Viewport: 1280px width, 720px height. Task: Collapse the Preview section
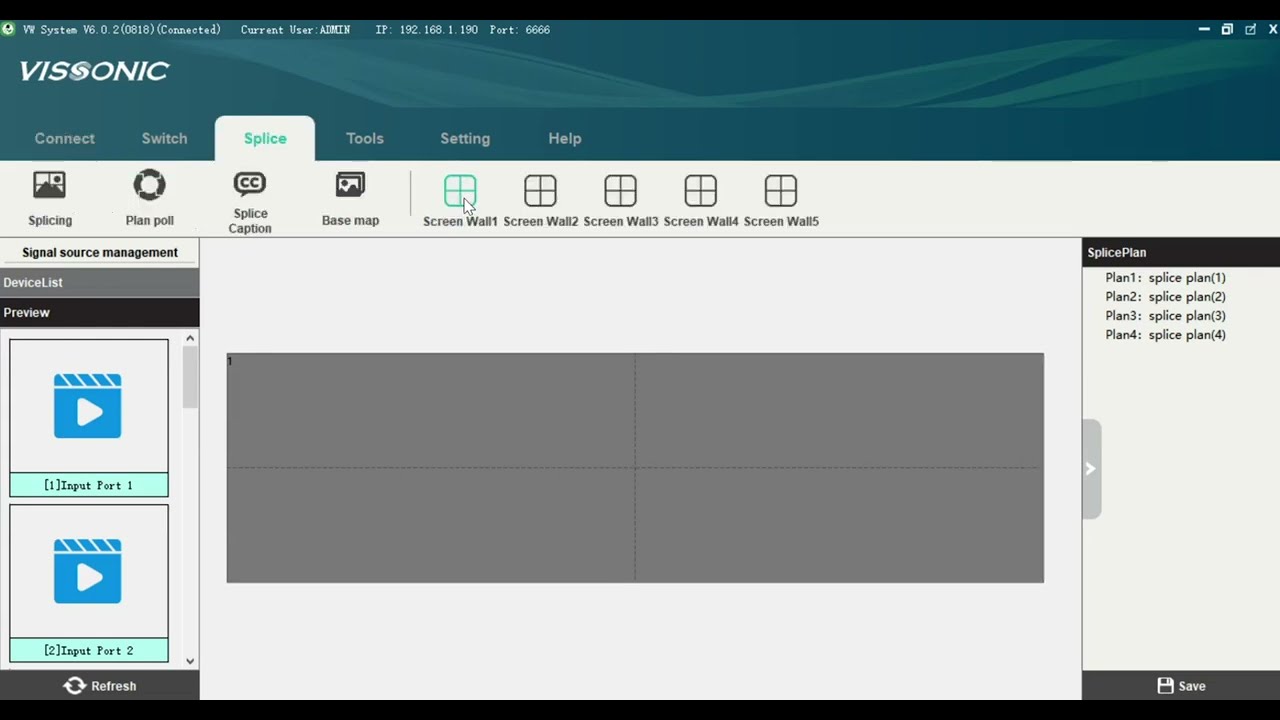click(100, 312)
